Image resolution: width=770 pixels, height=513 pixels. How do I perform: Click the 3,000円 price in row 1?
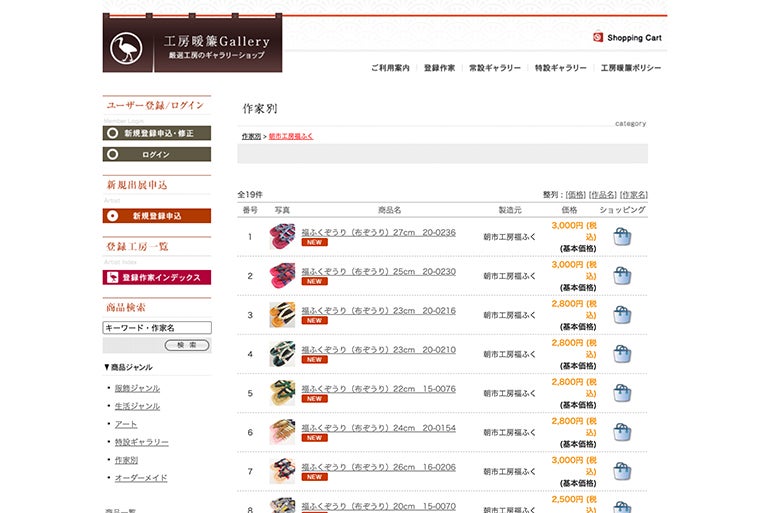[x=574, y=231]
